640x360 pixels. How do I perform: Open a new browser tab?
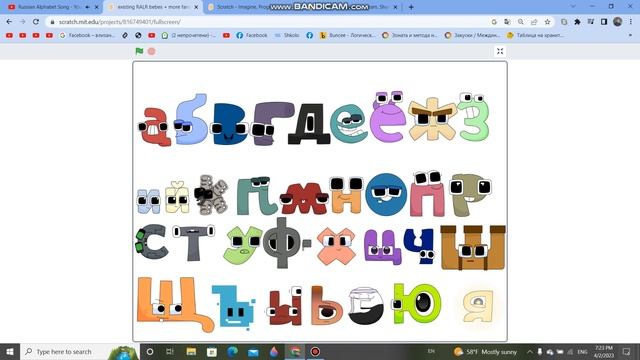click(411, 7)
